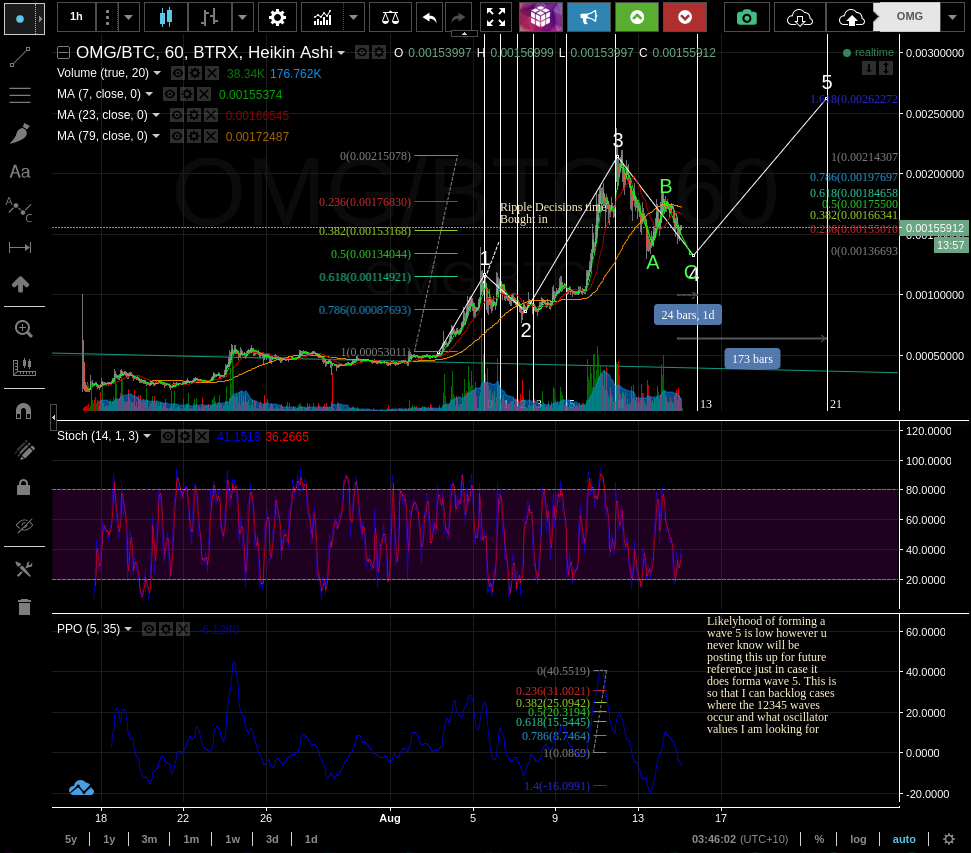Screen dimensions: 971x853
Task: Hide the MA 7 indicator
Action: point(170,94)
